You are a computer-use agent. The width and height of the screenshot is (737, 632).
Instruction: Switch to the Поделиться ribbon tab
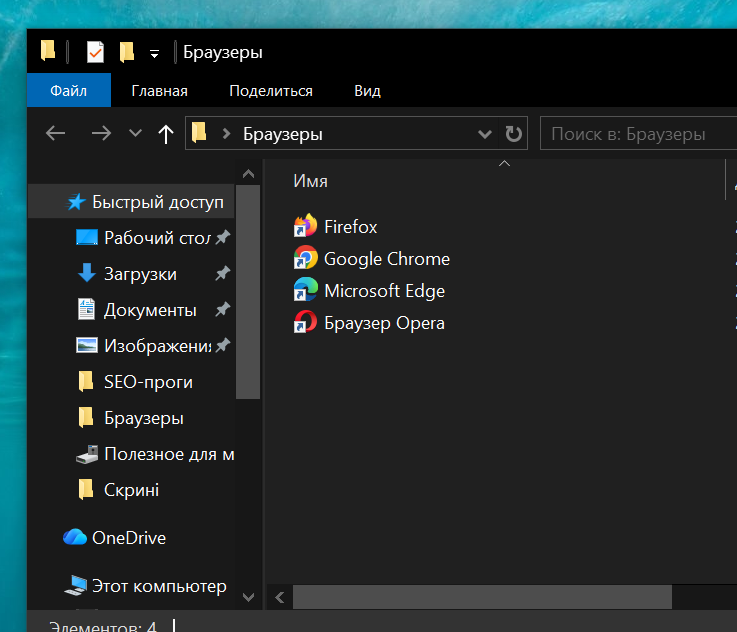point(271,91)
